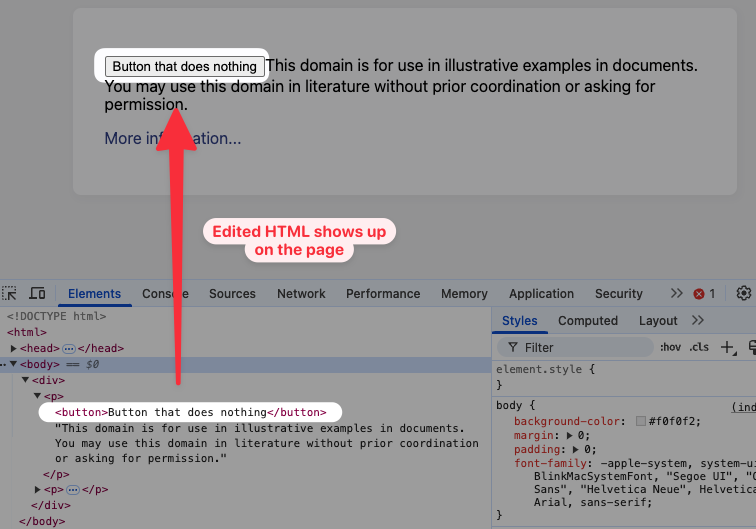
Task: Show more DevTools tabs chevron
Action: pyautogui.click(x=676, y=293)
